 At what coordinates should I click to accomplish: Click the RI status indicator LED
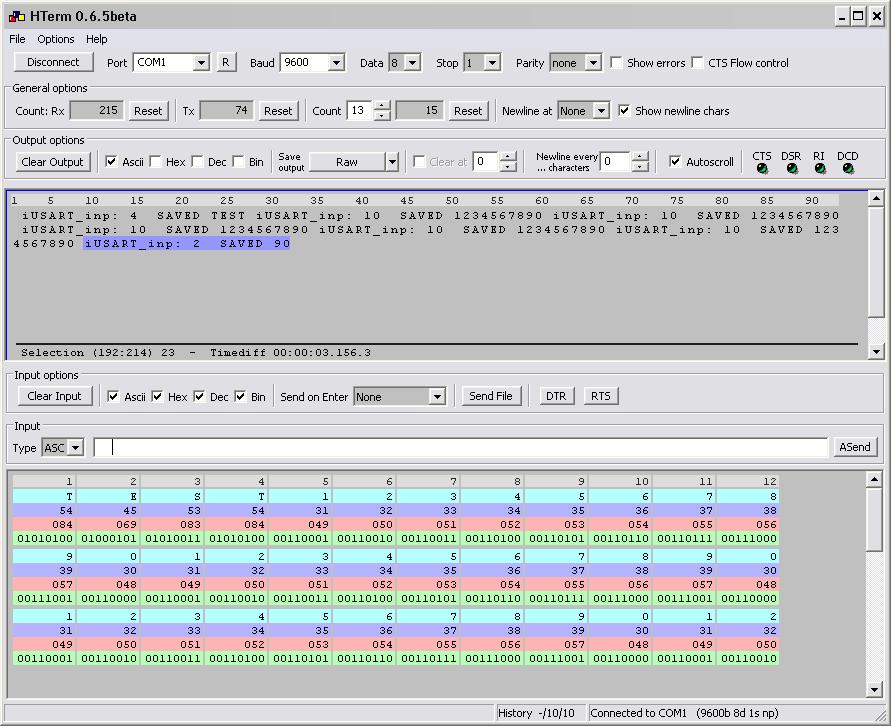(819, 169)
